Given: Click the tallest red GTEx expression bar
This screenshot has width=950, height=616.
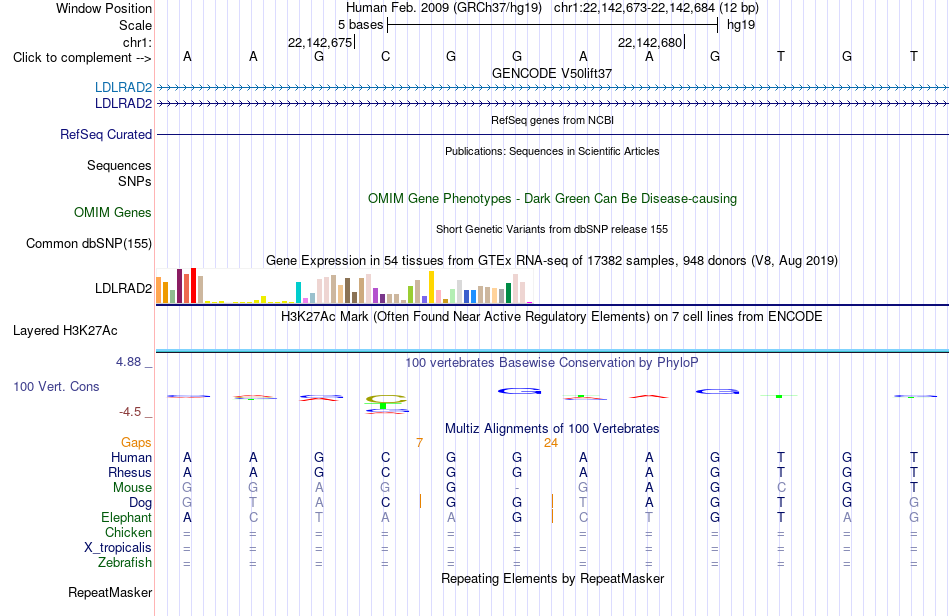Looking at the screenshot, I should tap(193, 285).
